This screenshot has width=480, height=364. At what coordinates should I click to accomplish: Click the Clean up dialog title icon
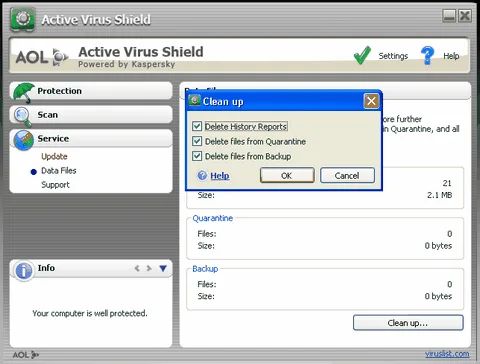(195, 100)
